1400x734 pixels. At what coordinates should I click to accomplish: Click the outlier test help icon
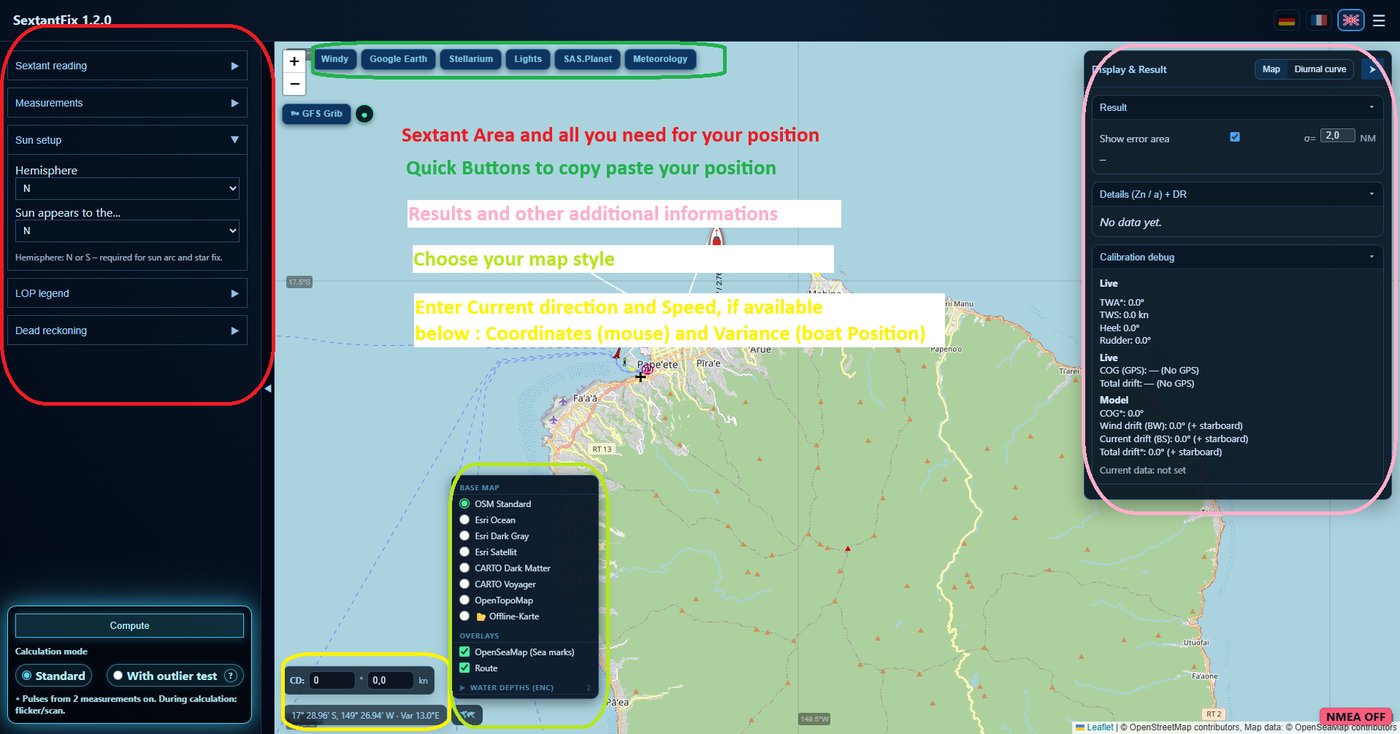tap(232, 676)
